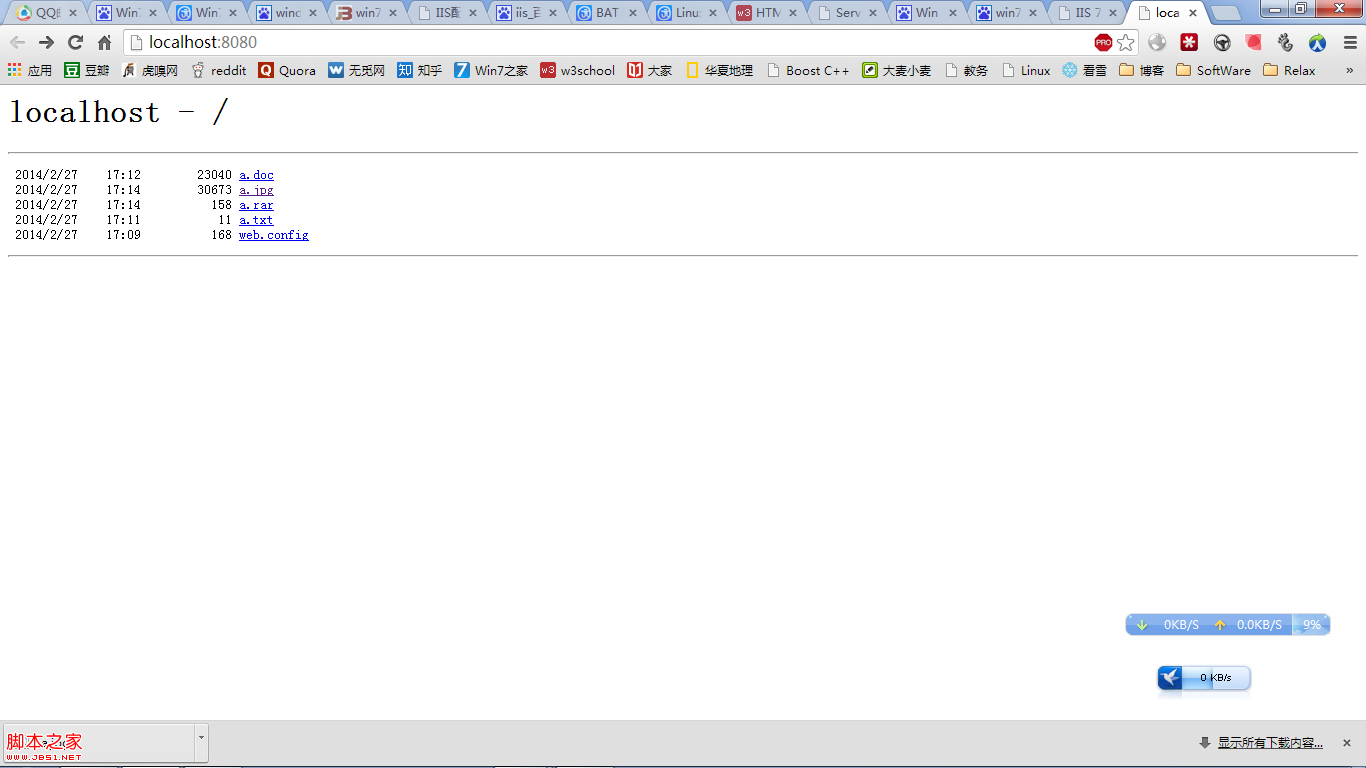This screenshot has height=768, width=1366.
Task: Show hidden bookmarks with the » chevron
Action: pyautogui.click(x=1349, y=70)
